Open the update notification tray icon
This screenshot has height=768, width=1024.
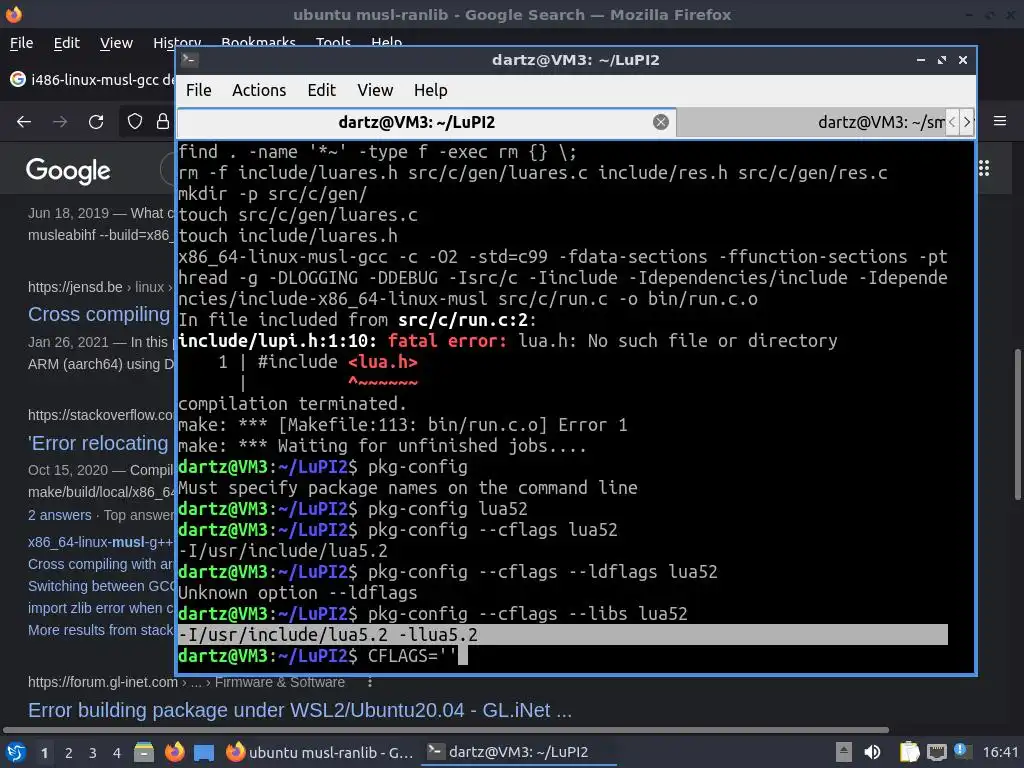coord(961,750)
